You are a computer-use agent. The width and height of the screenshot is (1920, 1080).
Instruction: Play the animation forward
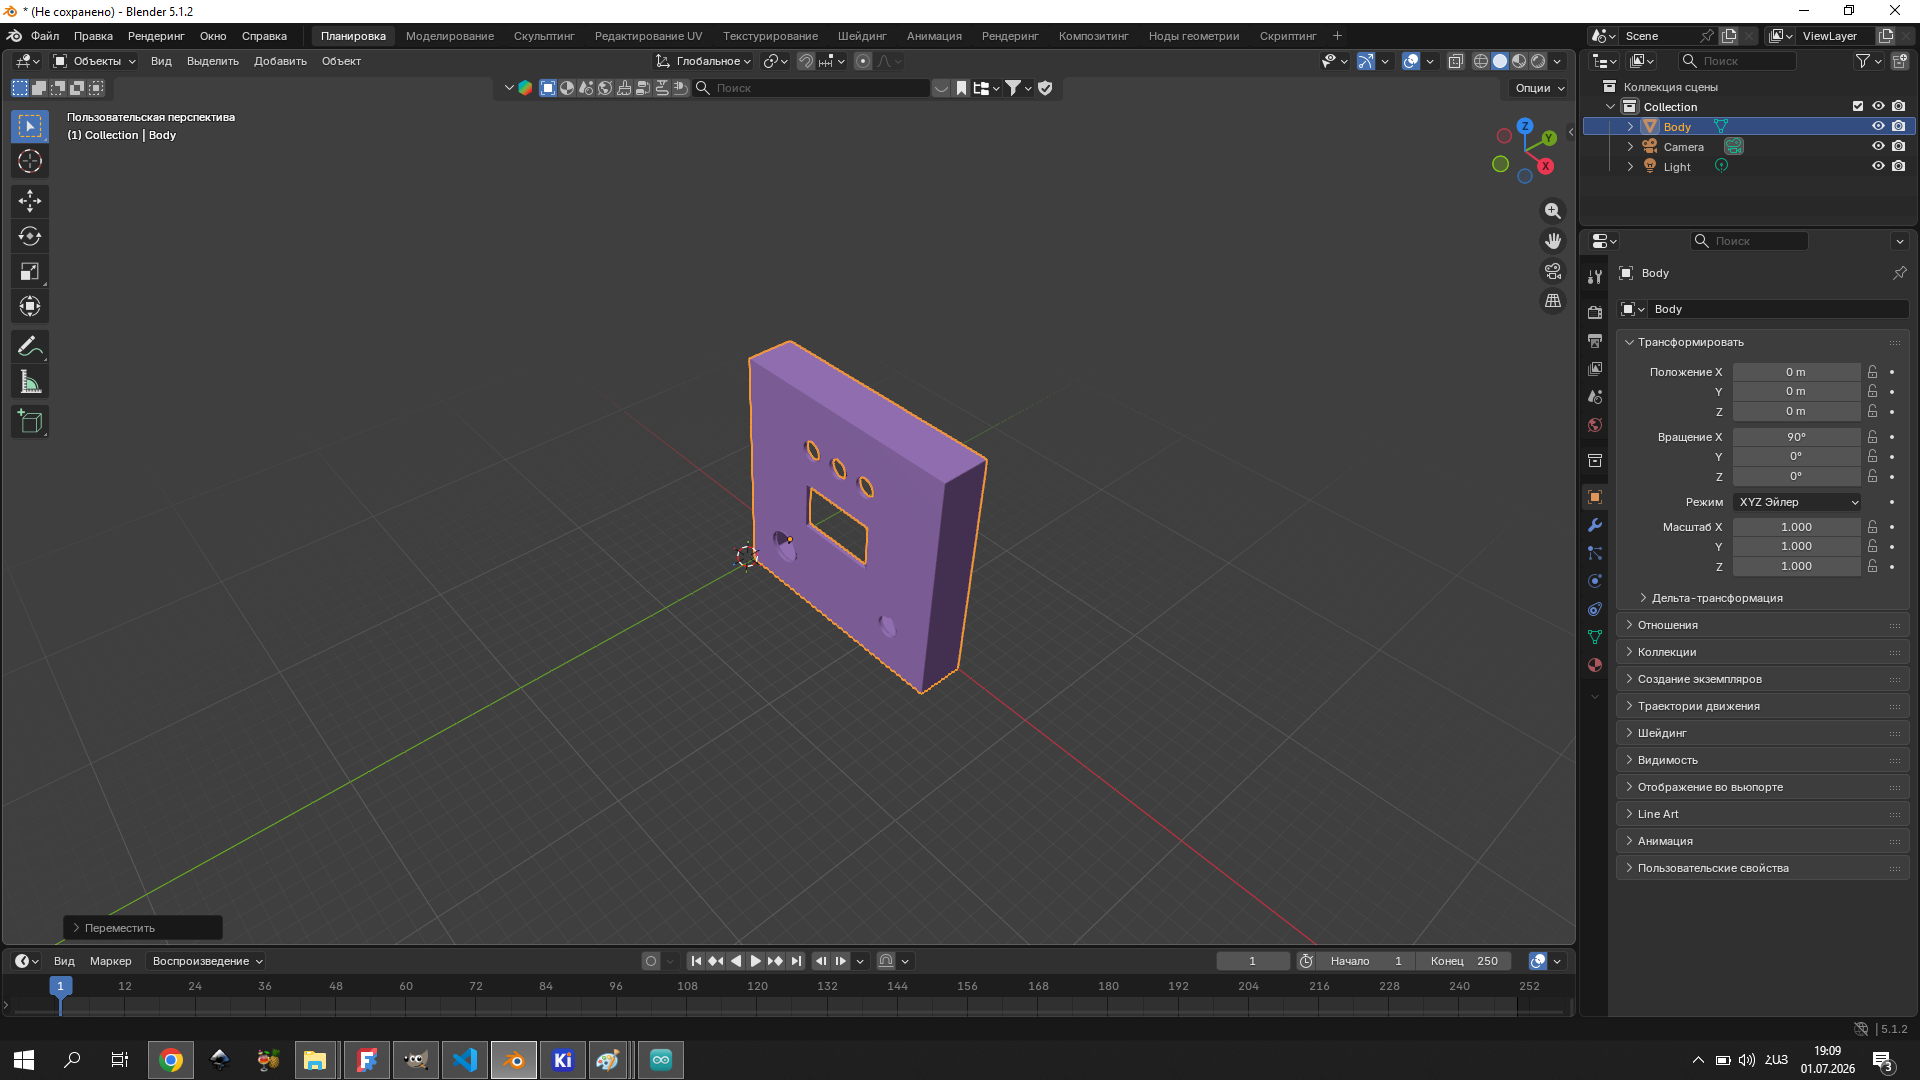756,961
